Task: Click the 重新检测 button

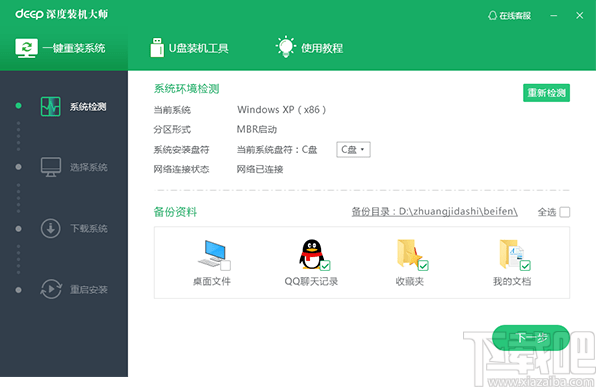Action: point(546,93)
